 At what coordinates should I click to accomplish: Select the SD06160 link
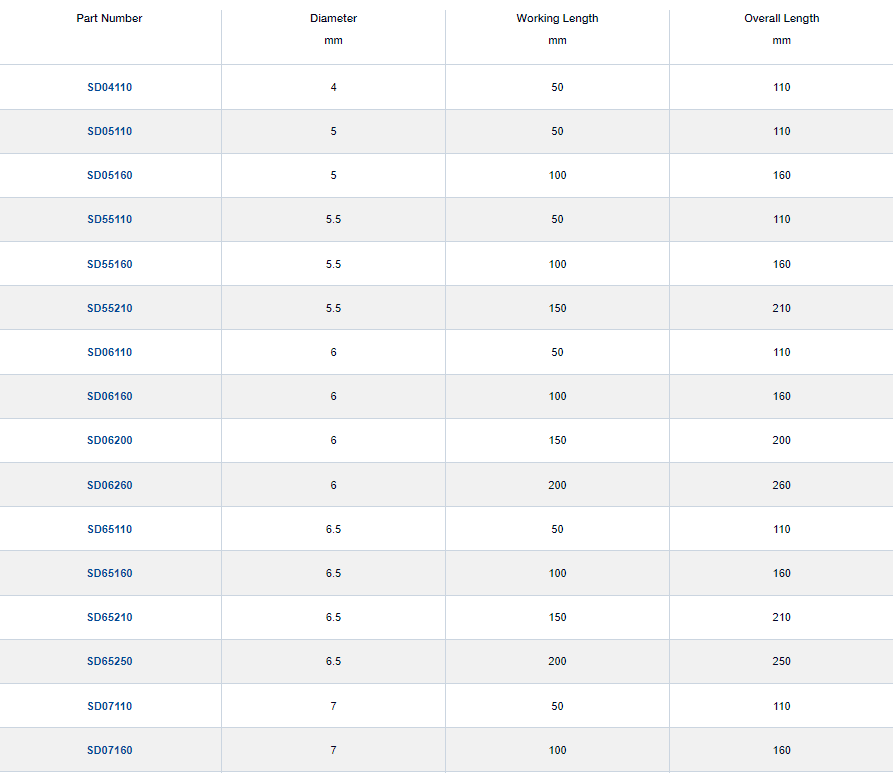[109, 396]
